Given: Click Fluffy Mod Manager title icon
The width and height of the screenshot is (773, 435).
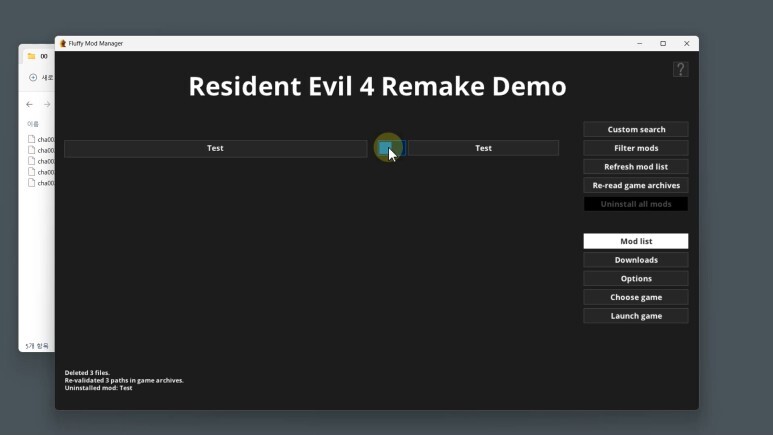Looking at the screenshot, I should [63, 43].
